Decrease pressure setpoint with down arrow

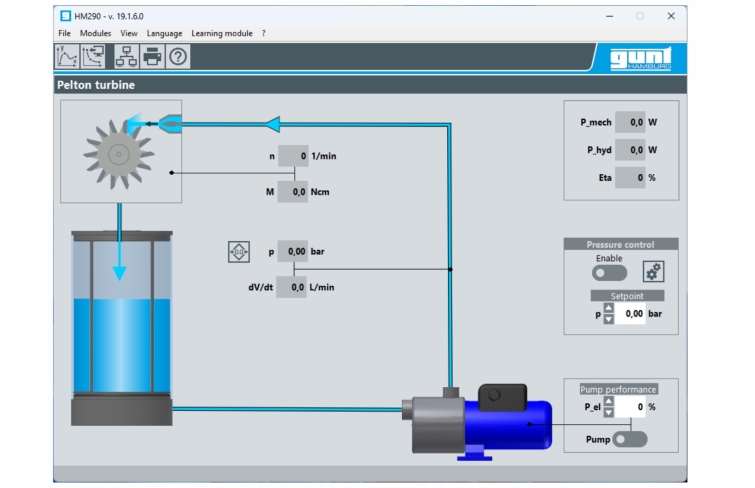pos(607,319)
